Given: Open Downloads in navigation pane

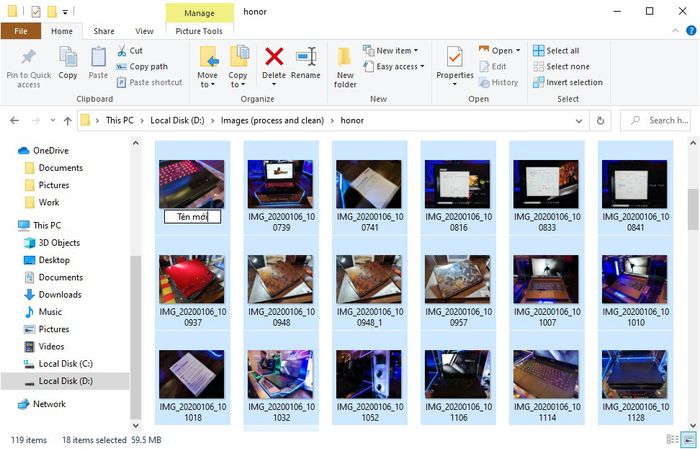Looking at the screenshot, I should (53, 295).
